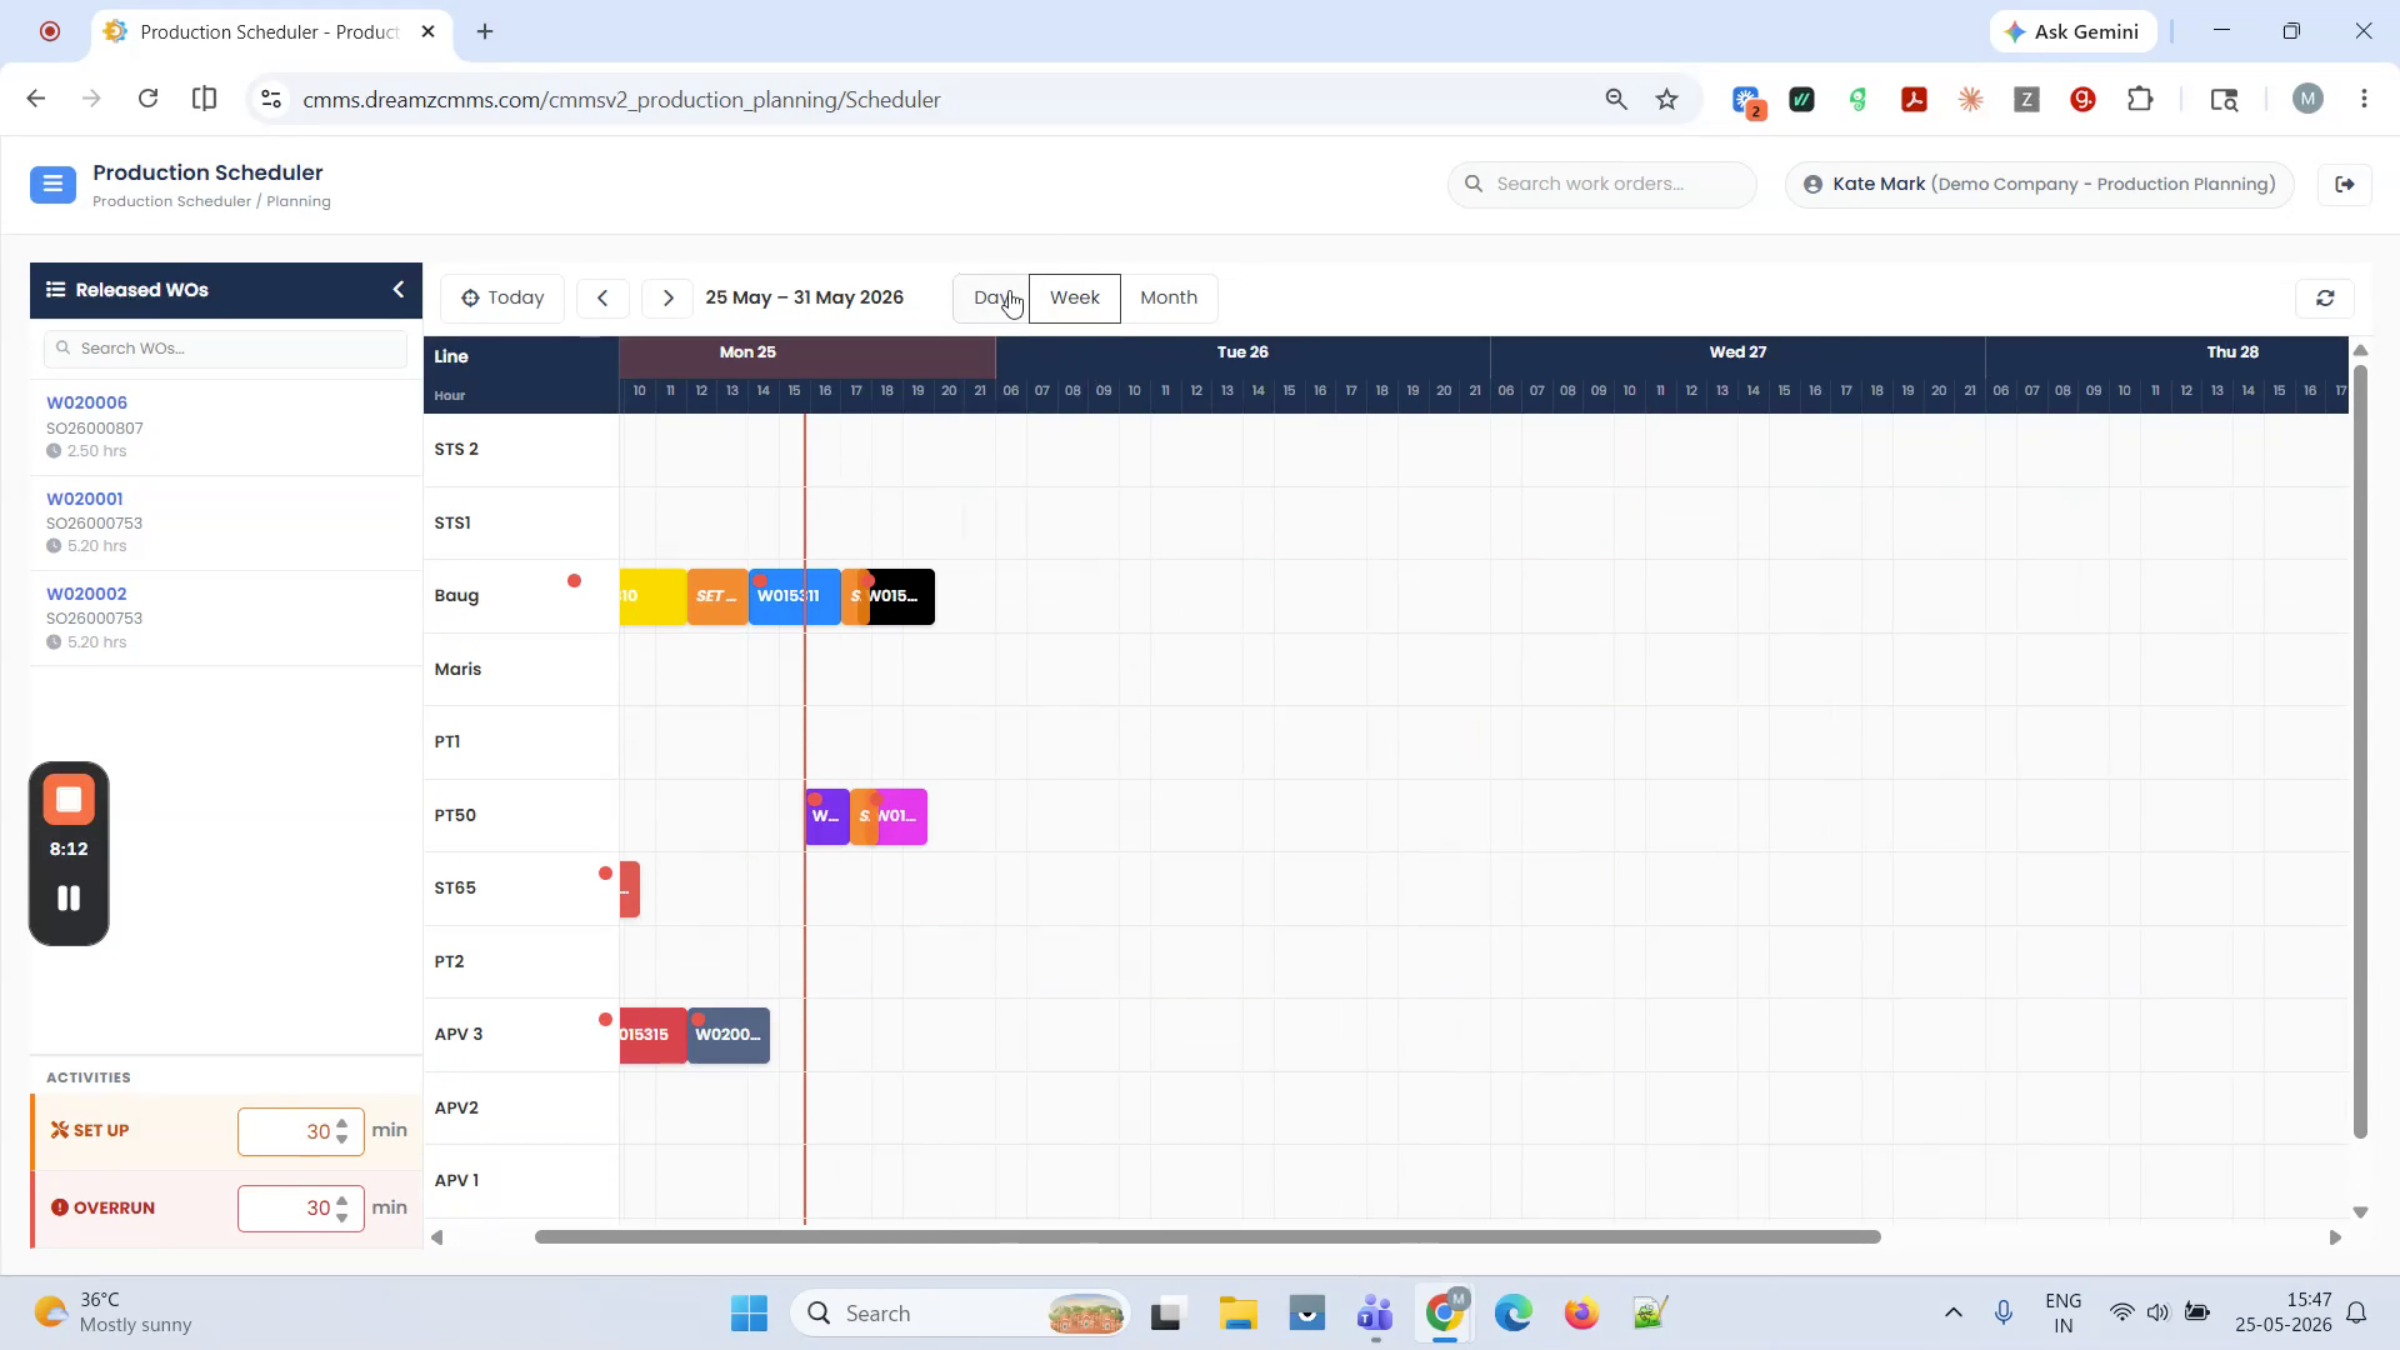Click the timeline scroll right arrow
Viewport: 2400px width, 1350px height.
(x=2335, y=1238)
